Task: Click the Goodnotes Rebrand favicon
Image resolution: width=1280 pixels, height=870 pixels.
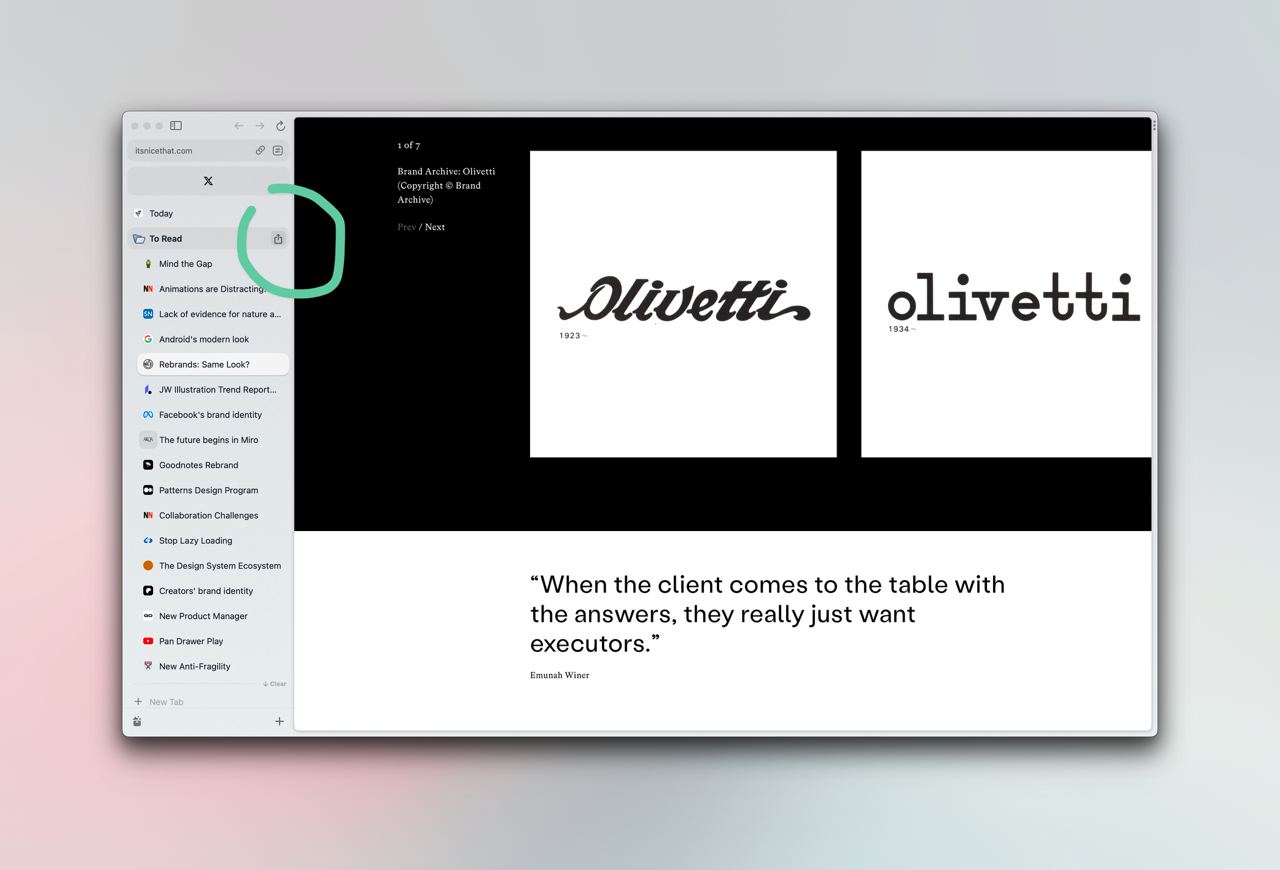Action: tap(148, 465)
